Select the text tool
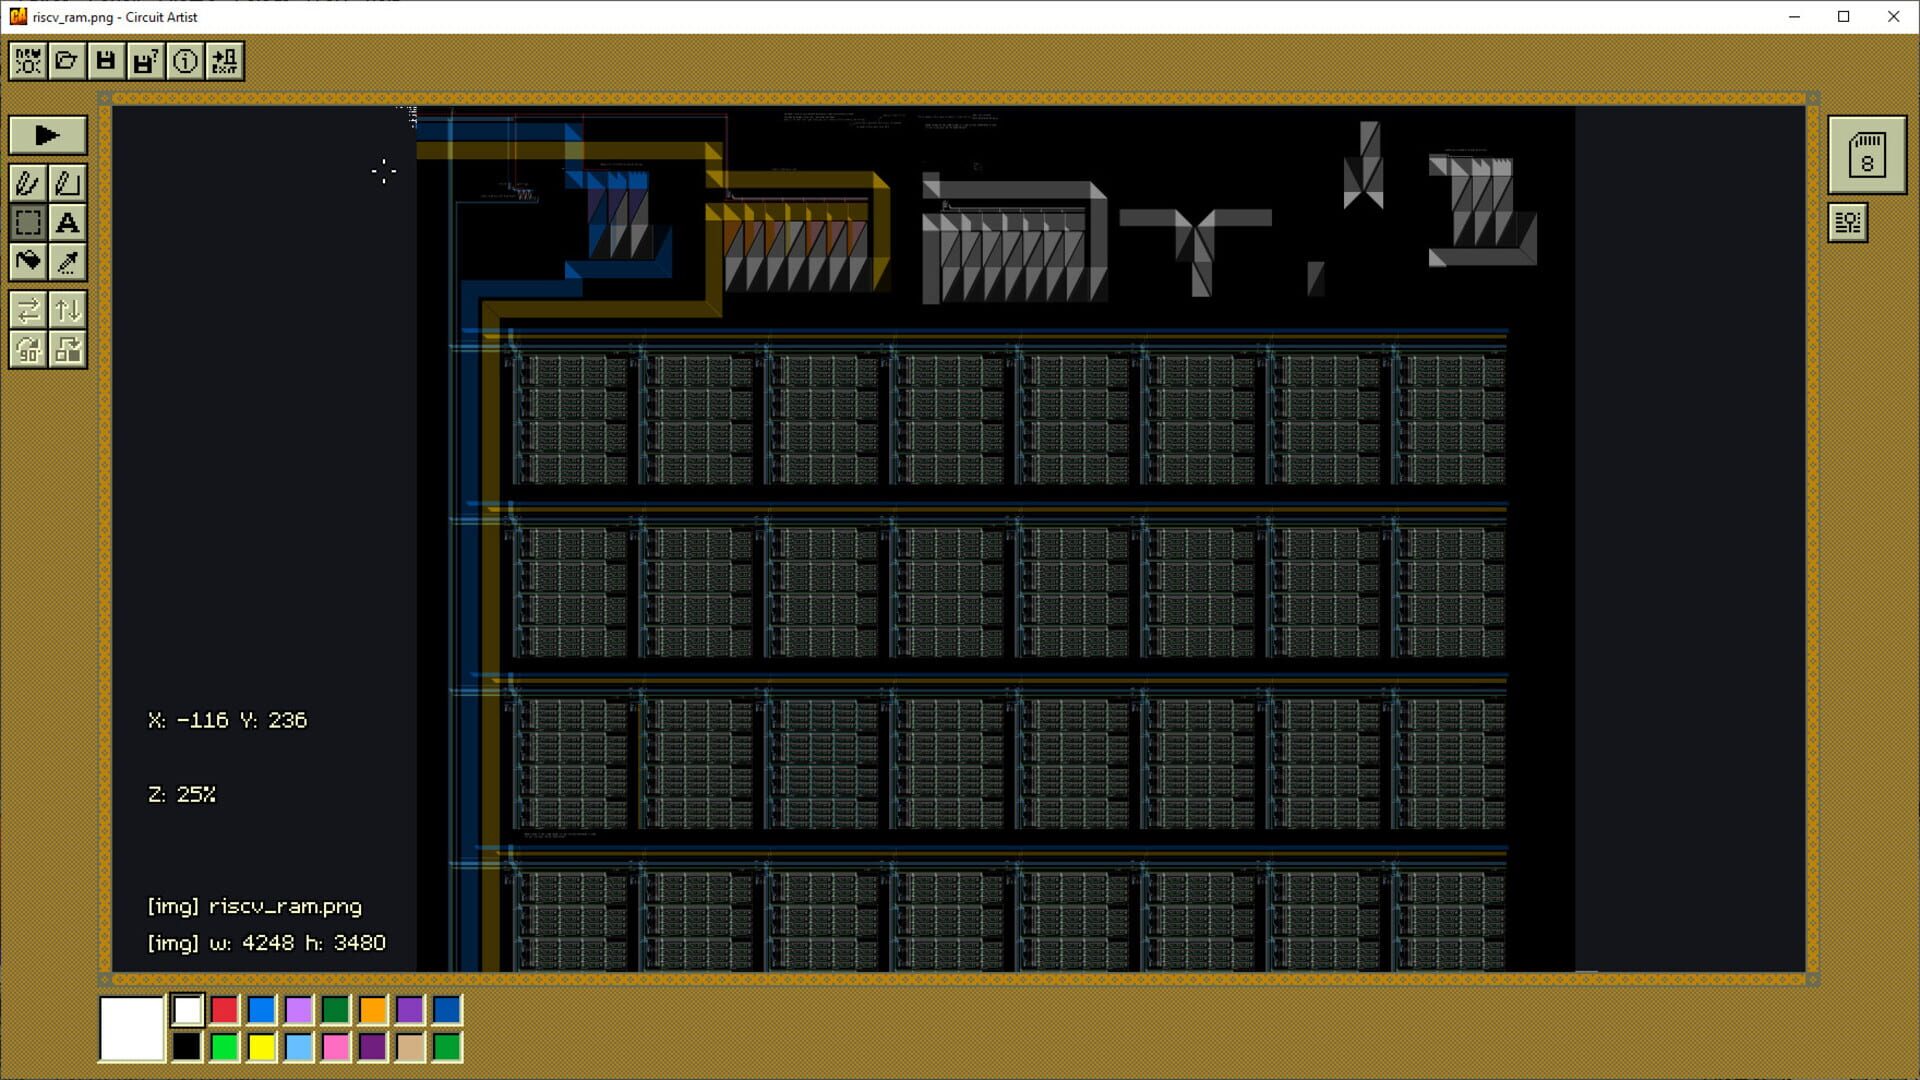The width and height of the screenshot is (1920, 1080). tap(67, 223)
